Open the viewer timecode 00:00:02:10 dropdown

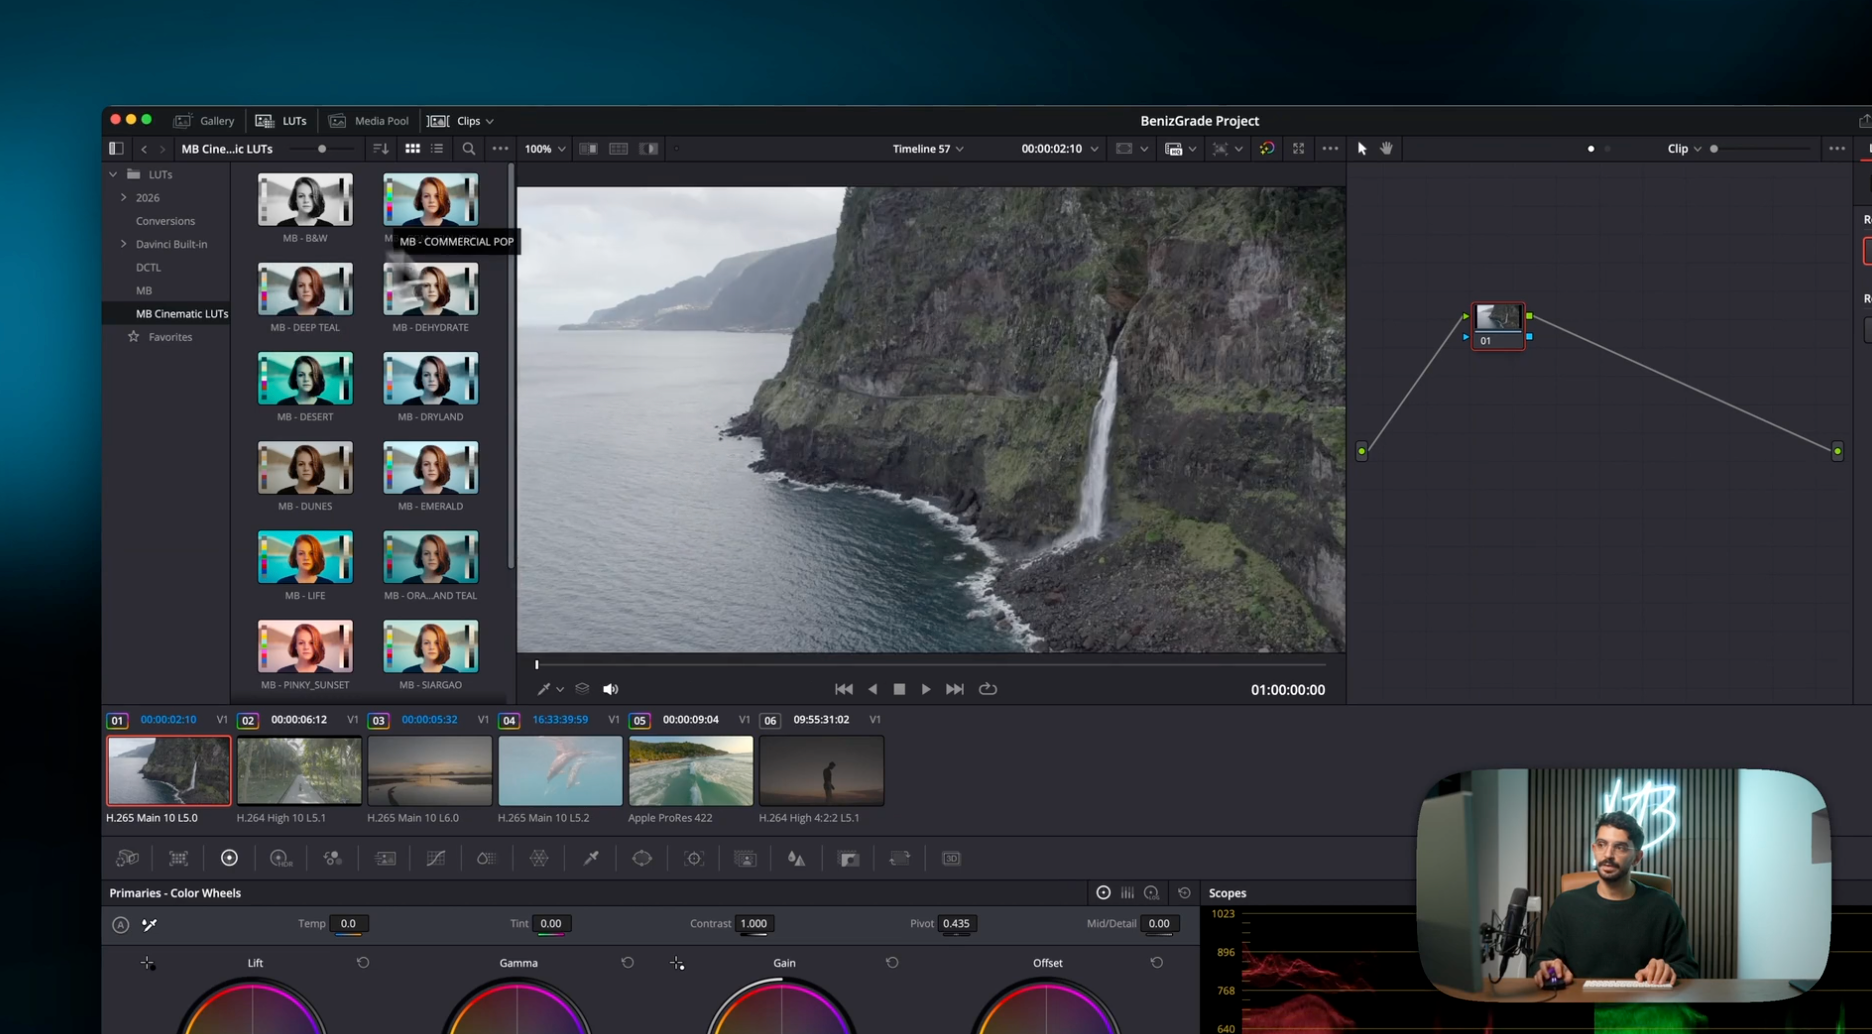click(x=1060, y=149)
